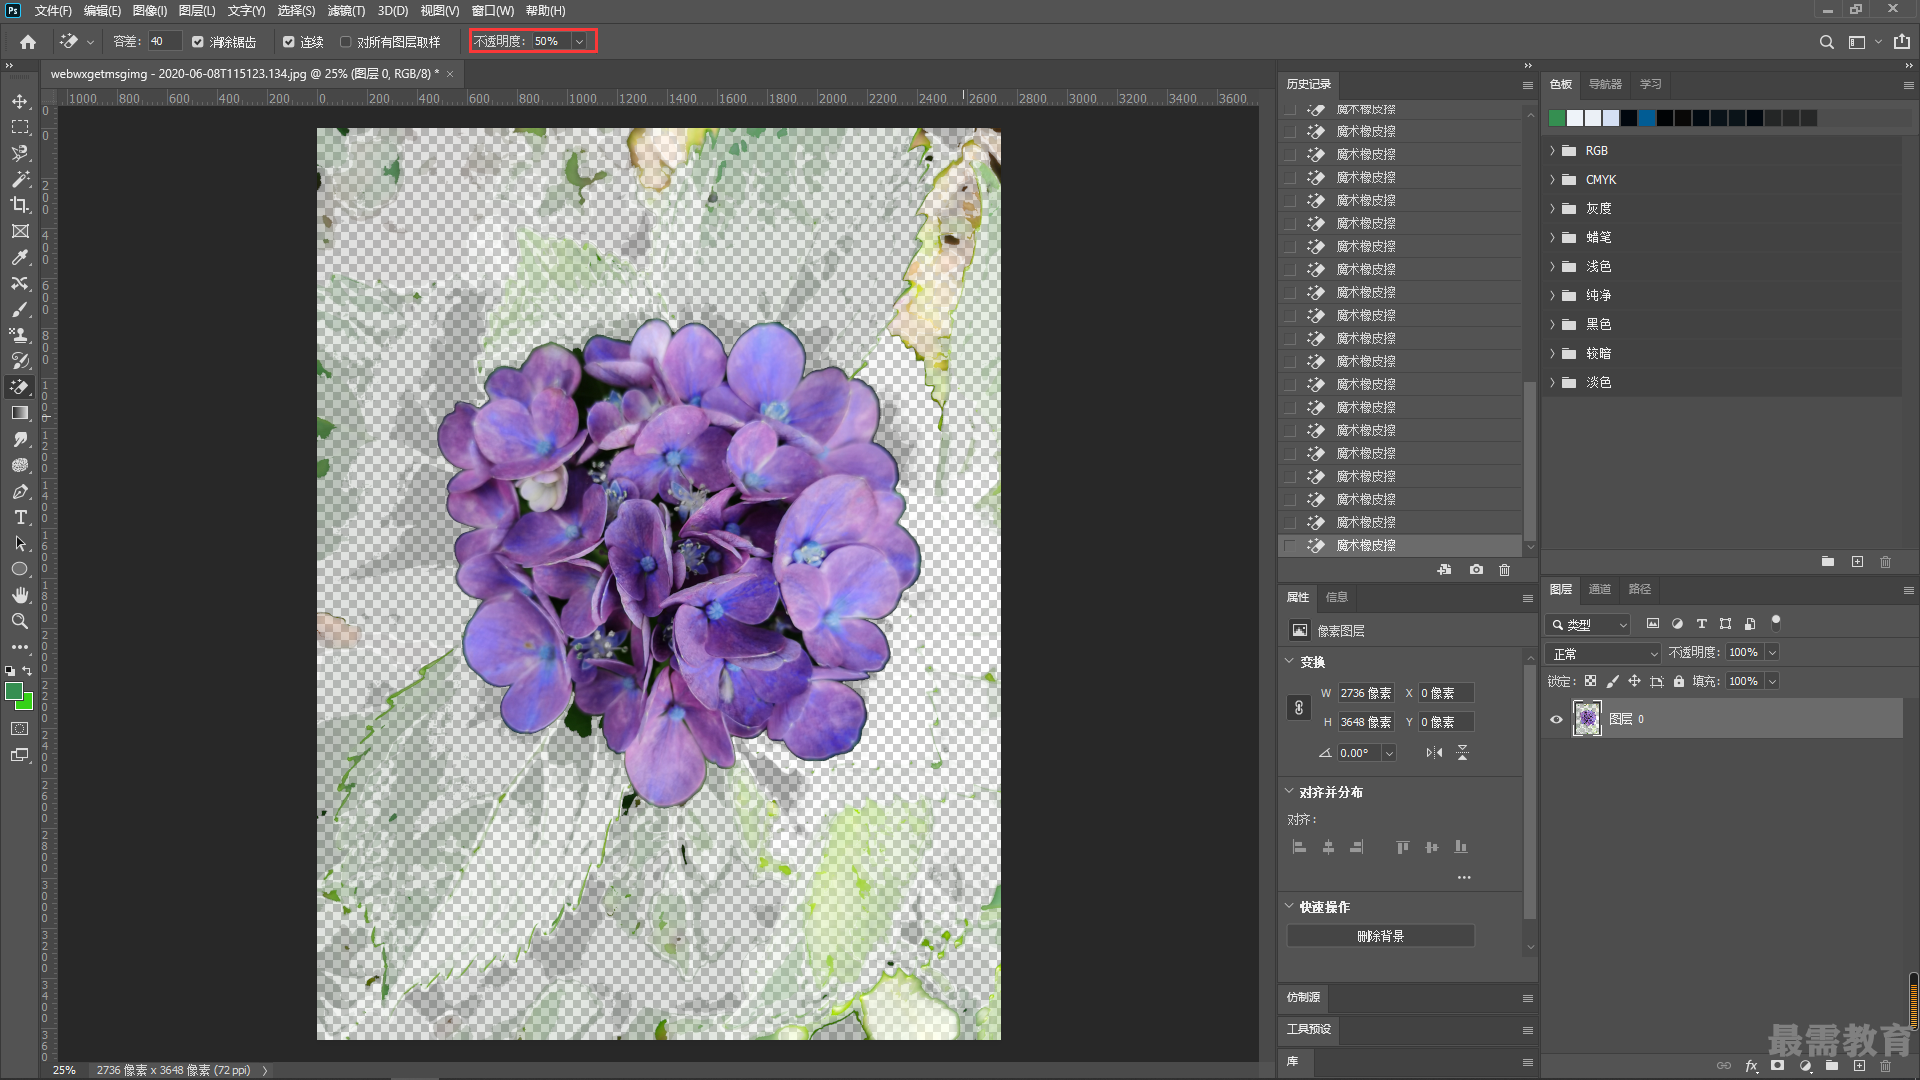The width and height of the screenshot is (1920, 1080).
Task: Click the create new group folder button in Layers
Action: pos(1831,1066)
